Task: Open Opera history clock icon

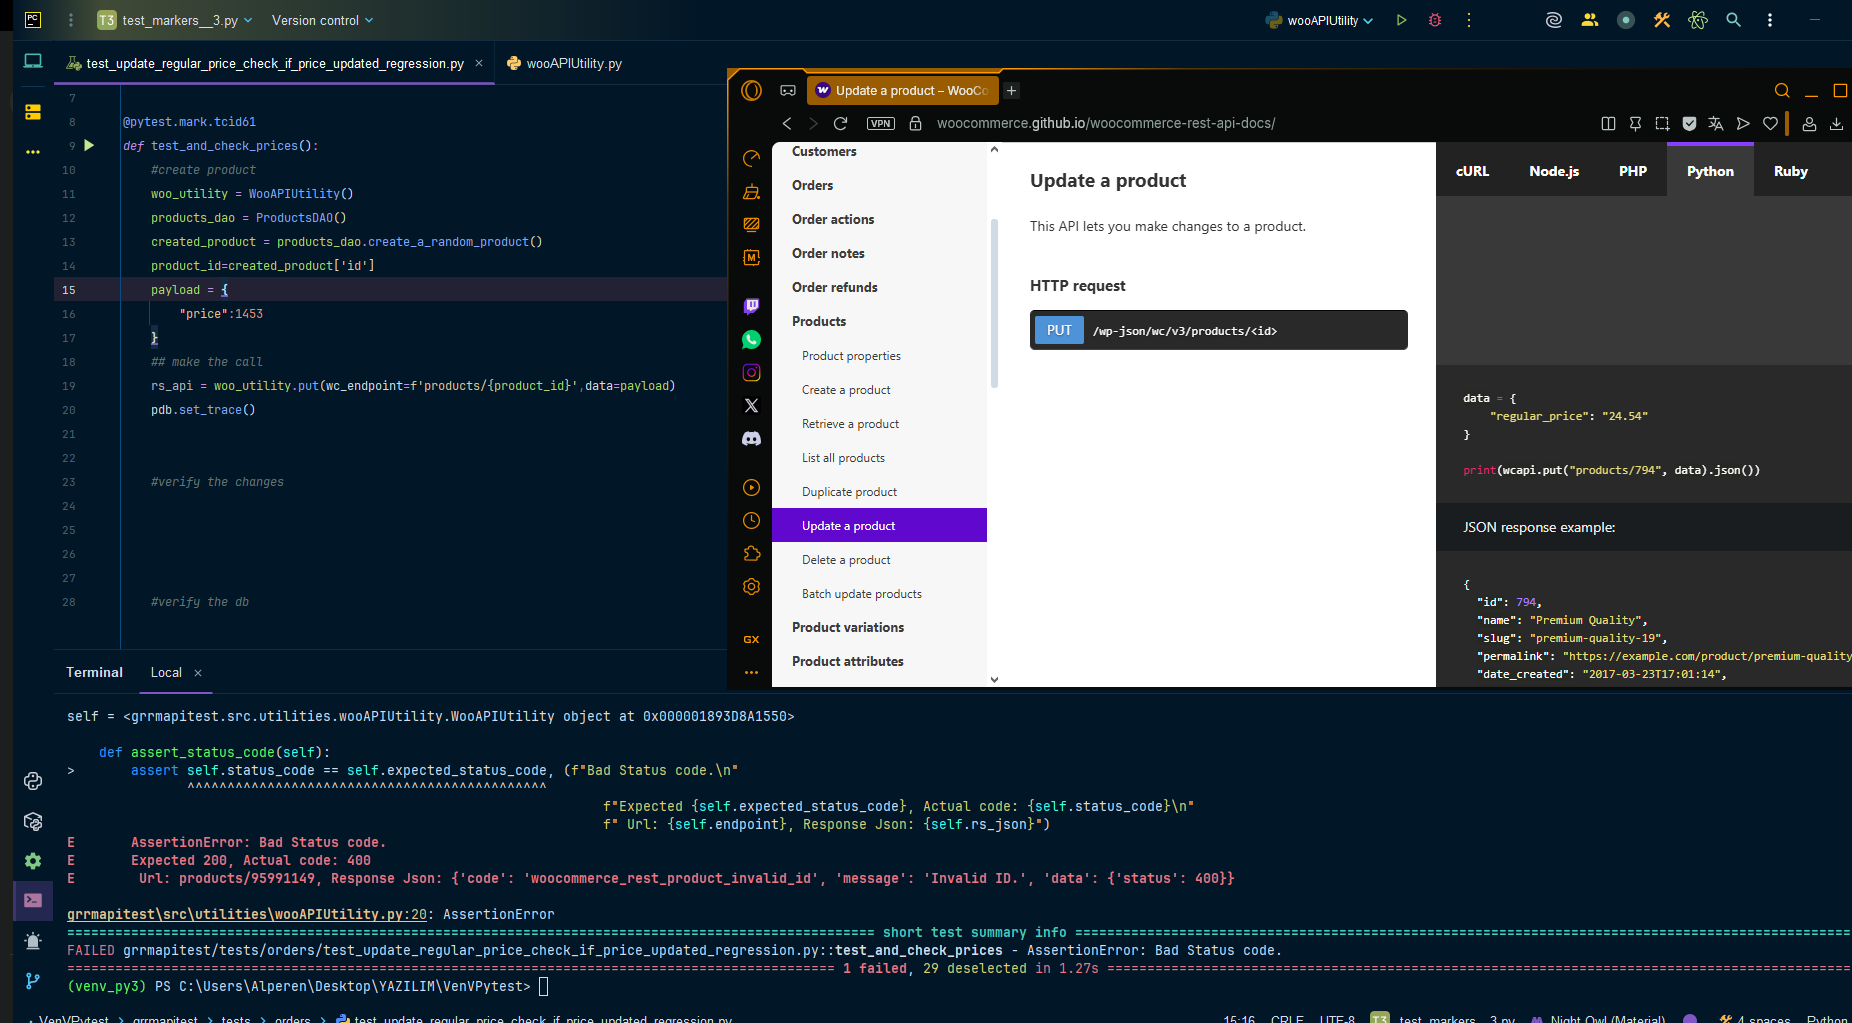Action: (751, 521)
